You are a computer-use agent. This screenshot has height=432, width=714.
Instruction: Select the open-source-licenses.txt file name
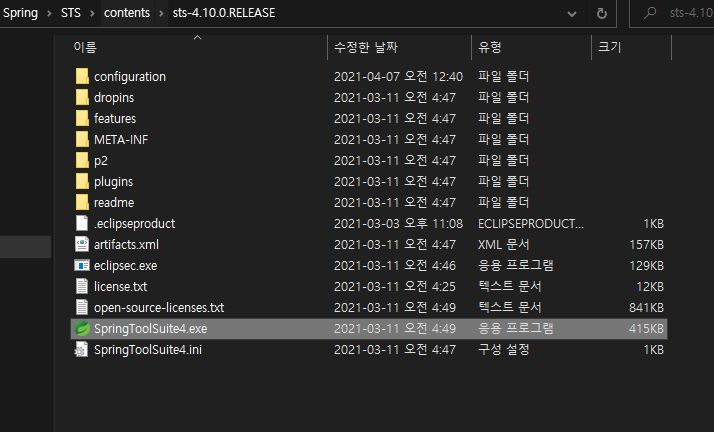click(159, 308)
